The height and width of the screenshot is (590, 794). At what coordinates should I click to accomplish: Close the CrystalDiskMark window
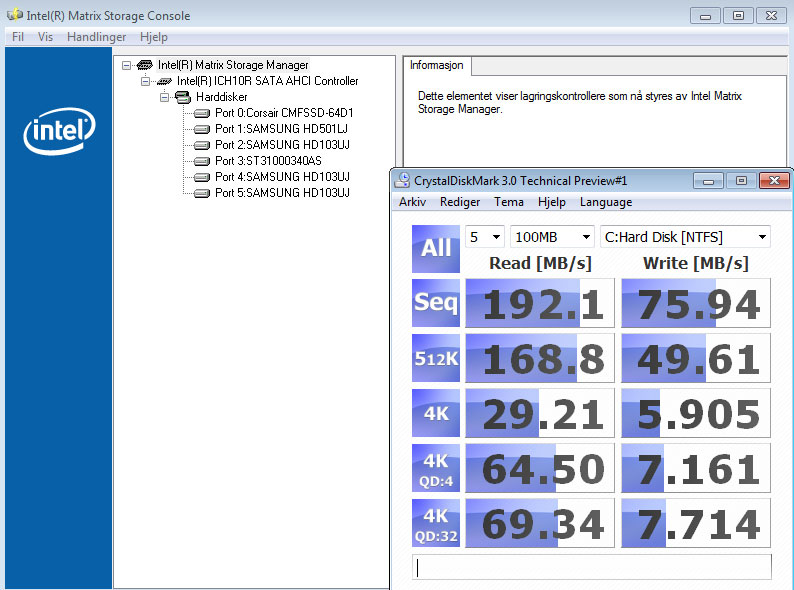coord(774,180)
